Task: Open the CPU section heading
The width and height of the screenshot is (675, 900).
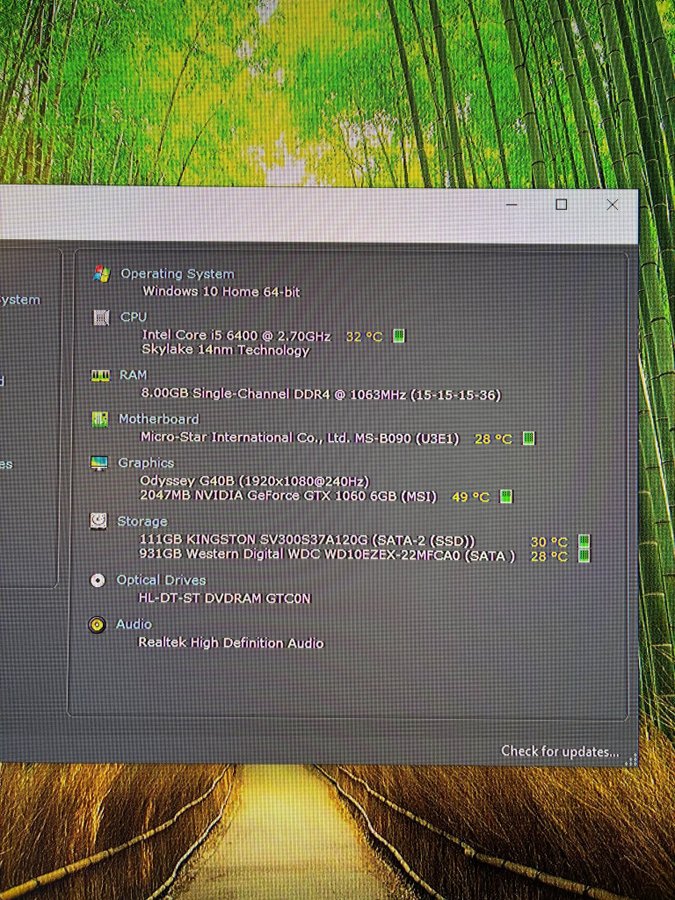Action: coord(133,317)
